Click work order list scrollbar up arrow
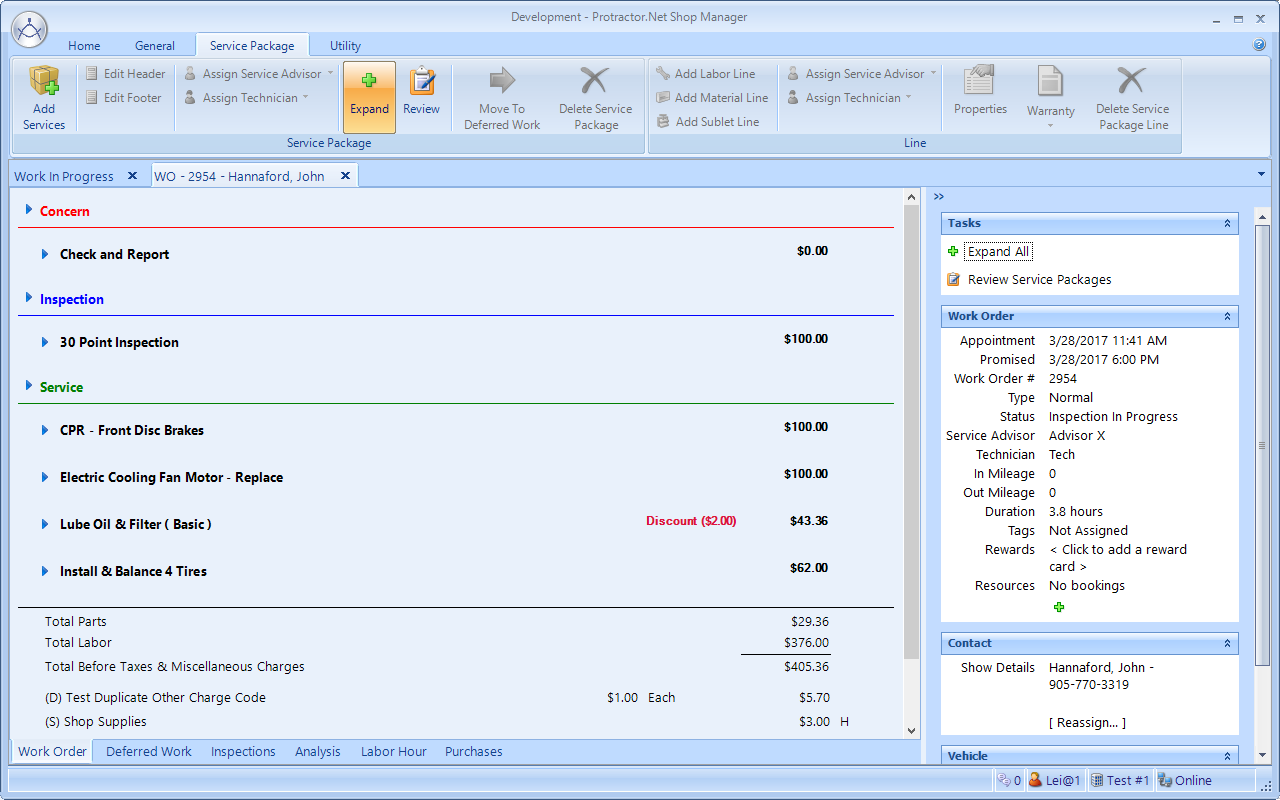Viewport: 1280px width, 800px height. click(911, 198)
